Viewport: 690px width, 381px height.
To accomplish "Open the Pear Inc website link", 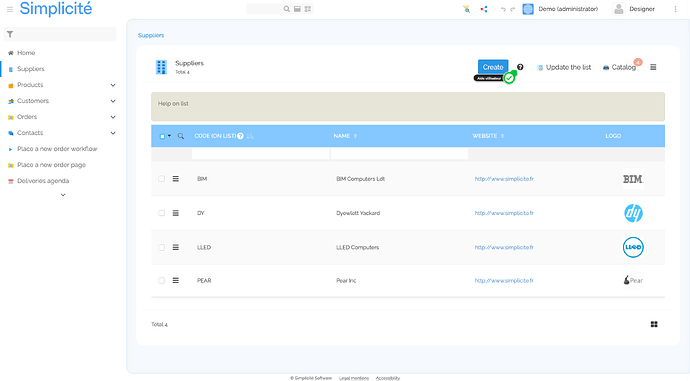I will 504,280.
